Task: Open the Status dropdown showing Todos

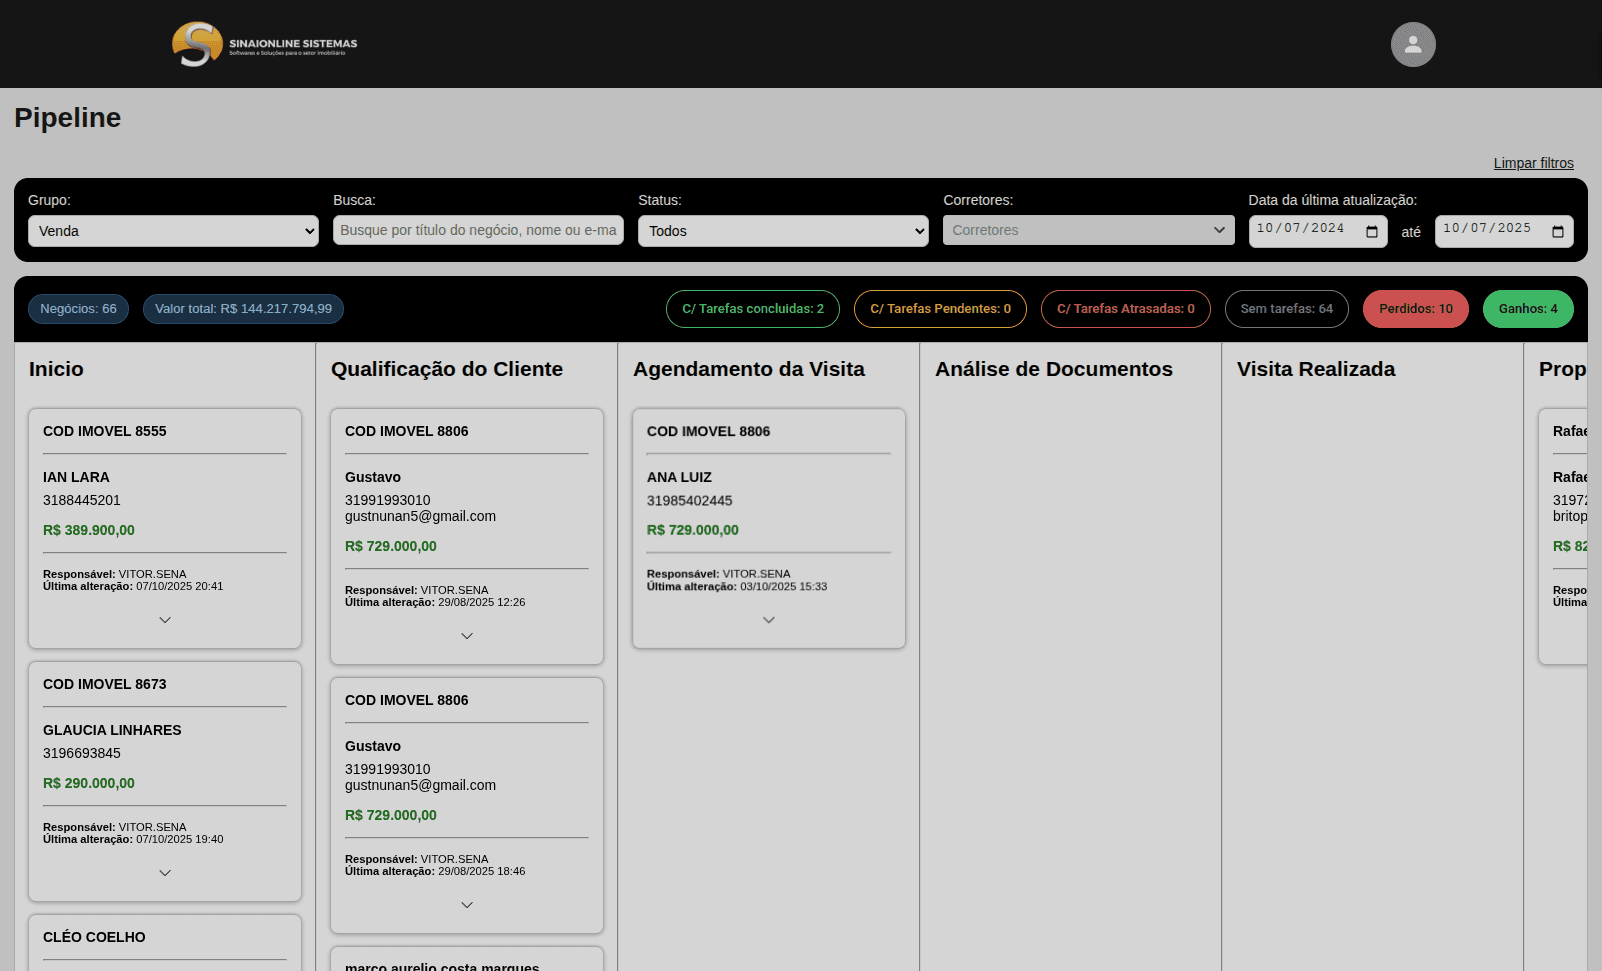Action: (x=783, y=231)
